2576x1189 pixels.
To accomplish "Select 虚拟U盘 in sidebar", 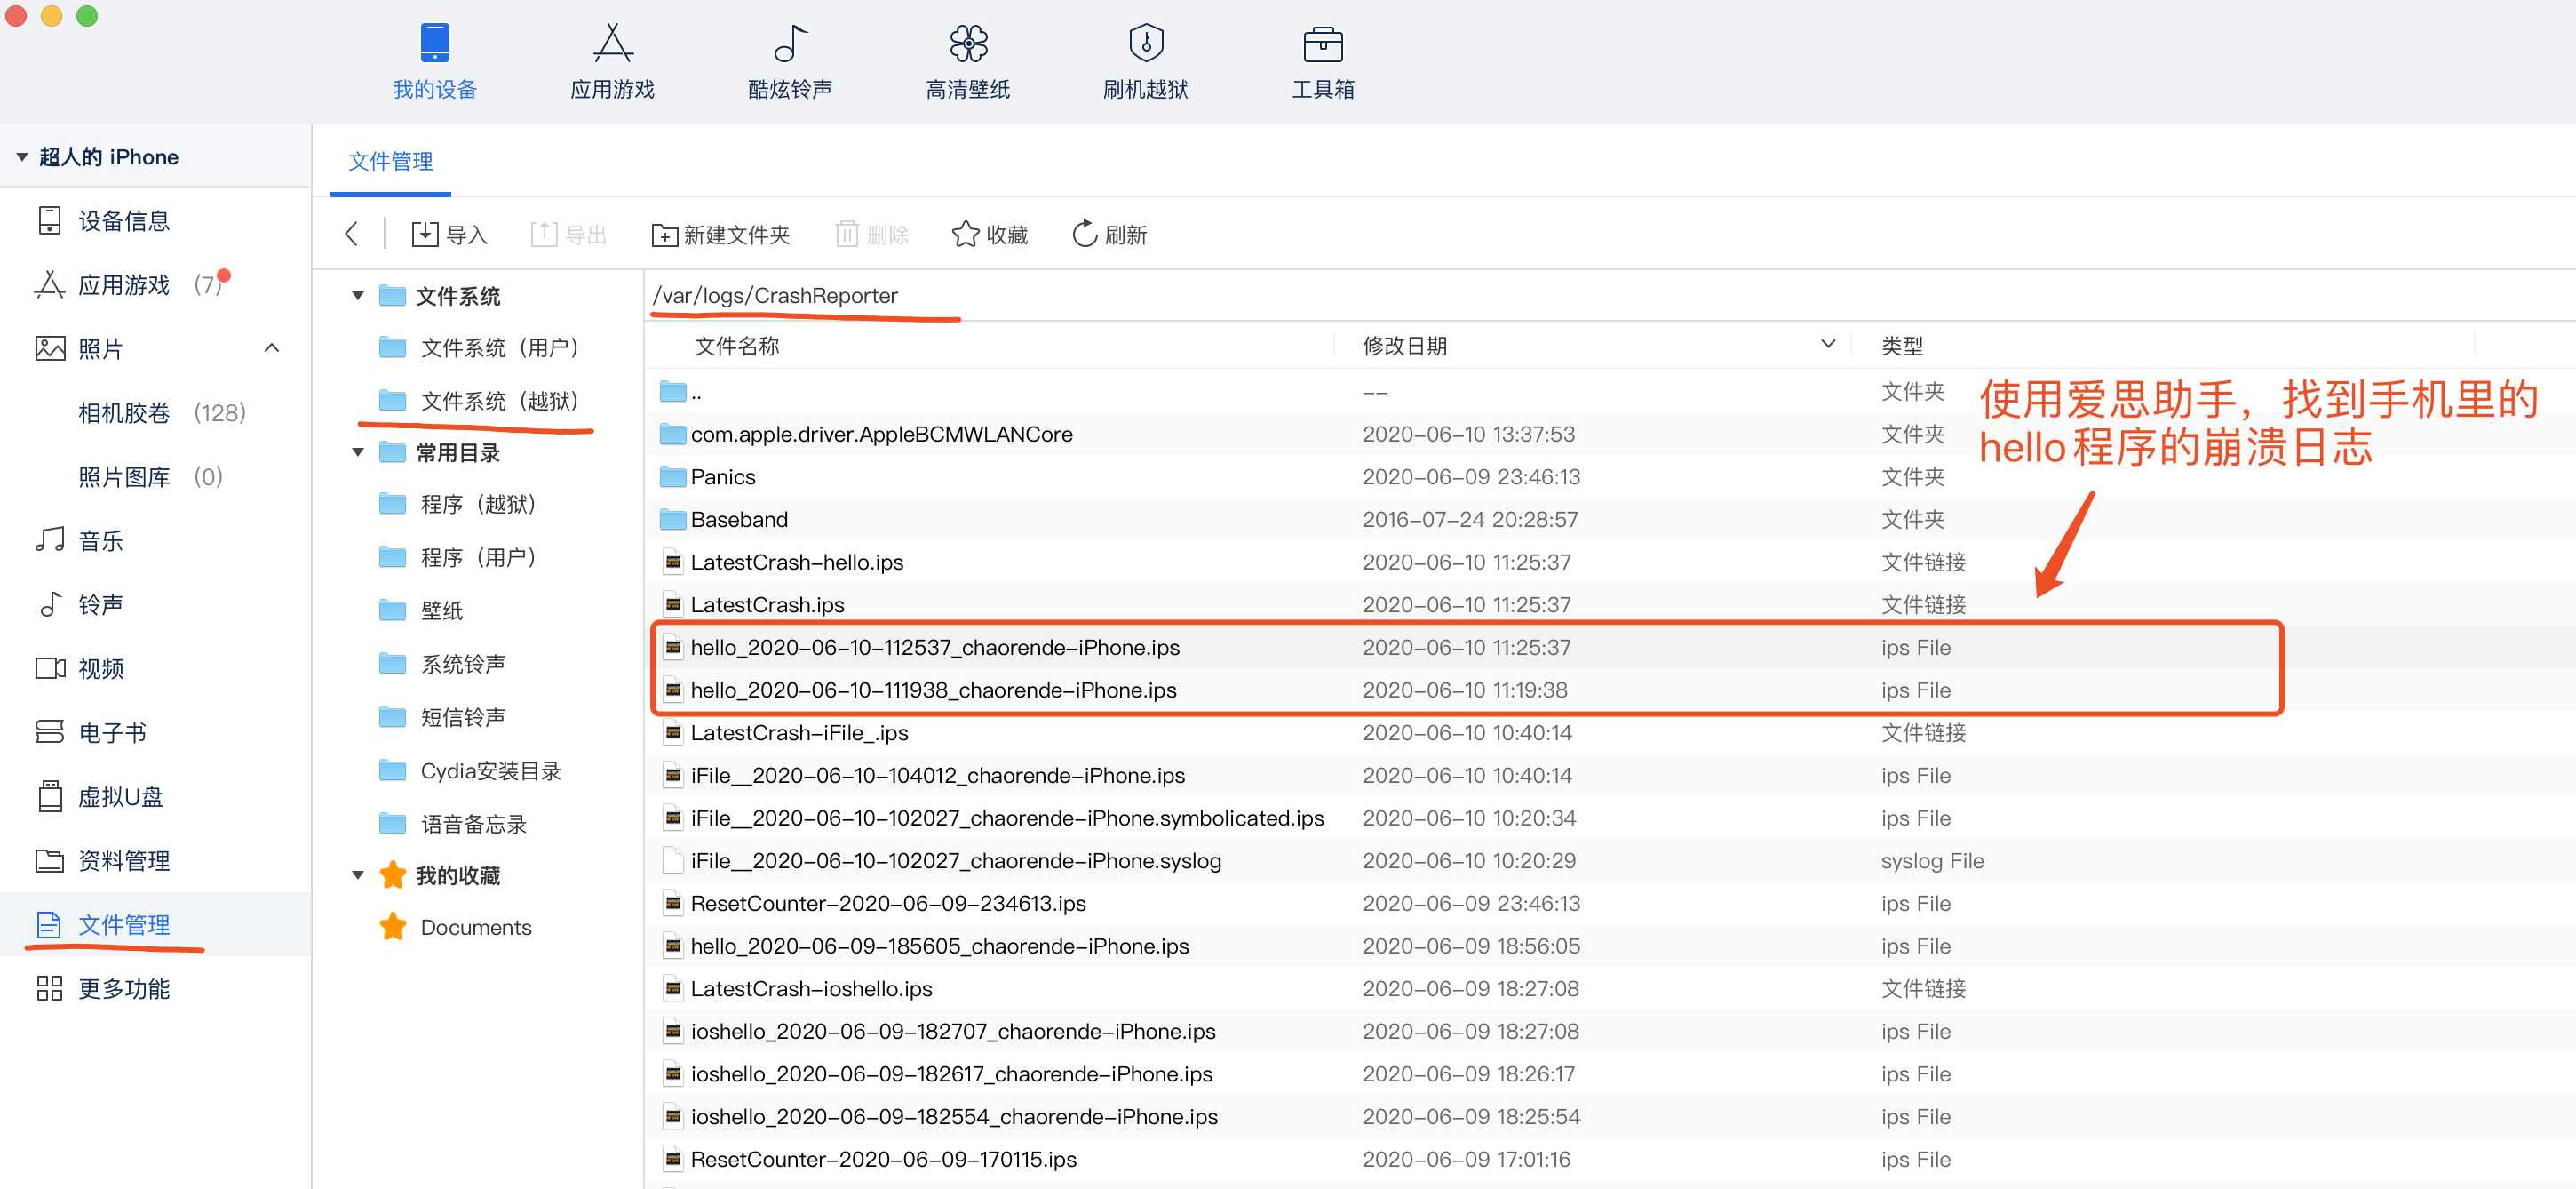I will coord(156,797).
